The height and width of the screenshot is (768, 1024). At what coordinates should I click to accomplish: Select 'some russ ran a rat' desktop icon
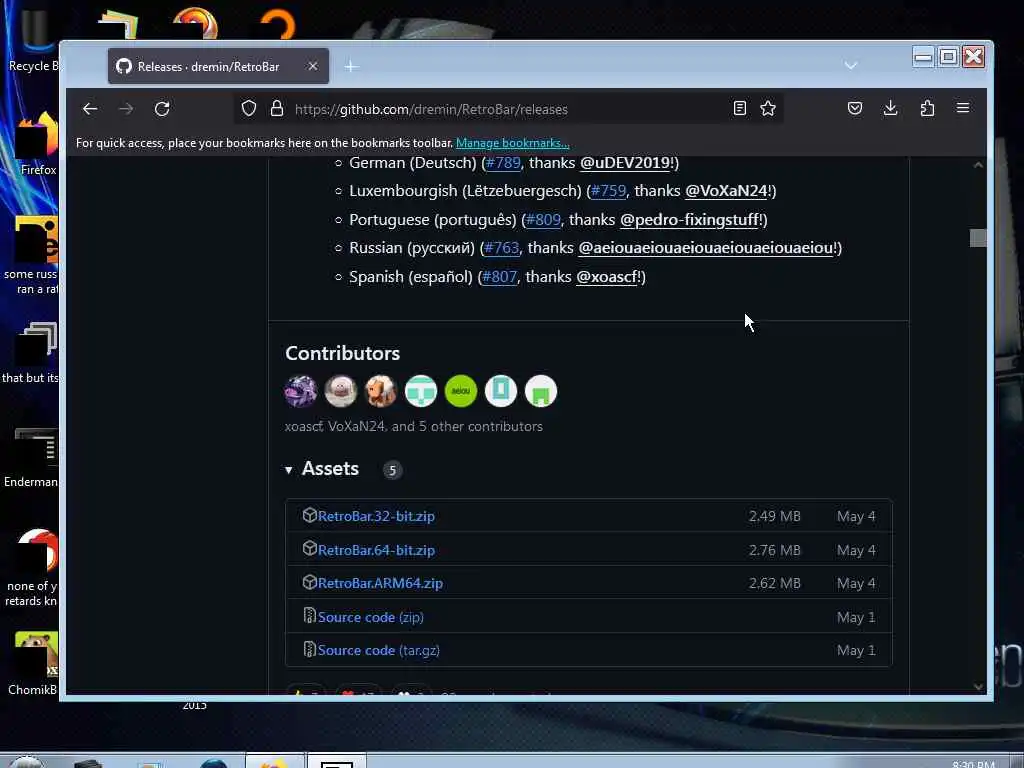(x=33, y=256)
